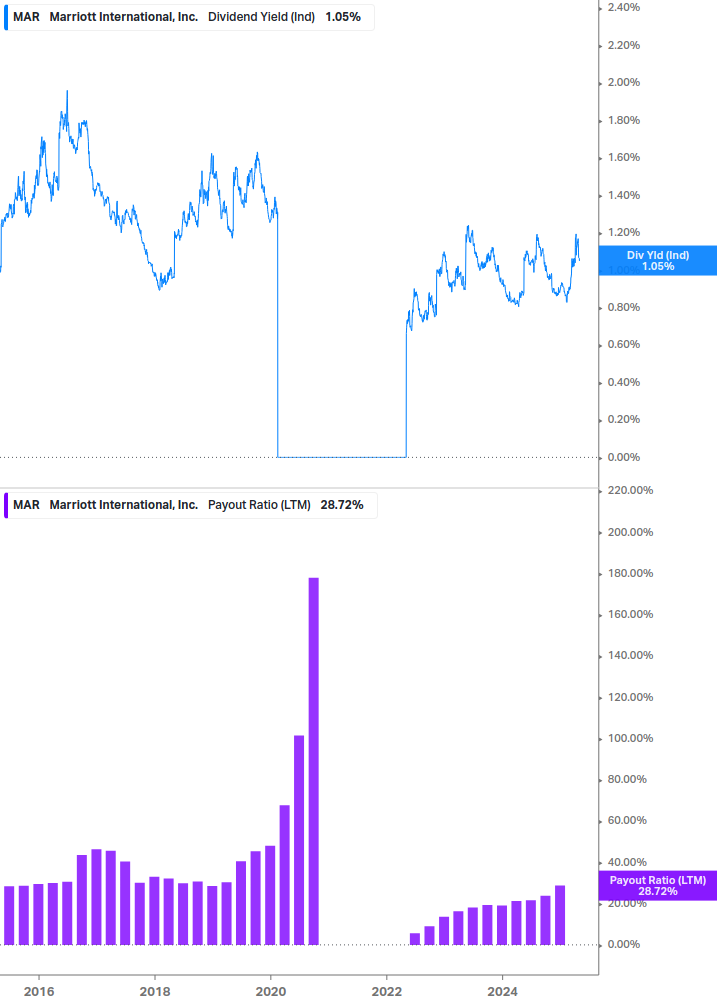Click the purple color bar beside the payout ratio legend

(x=6, y=505)
